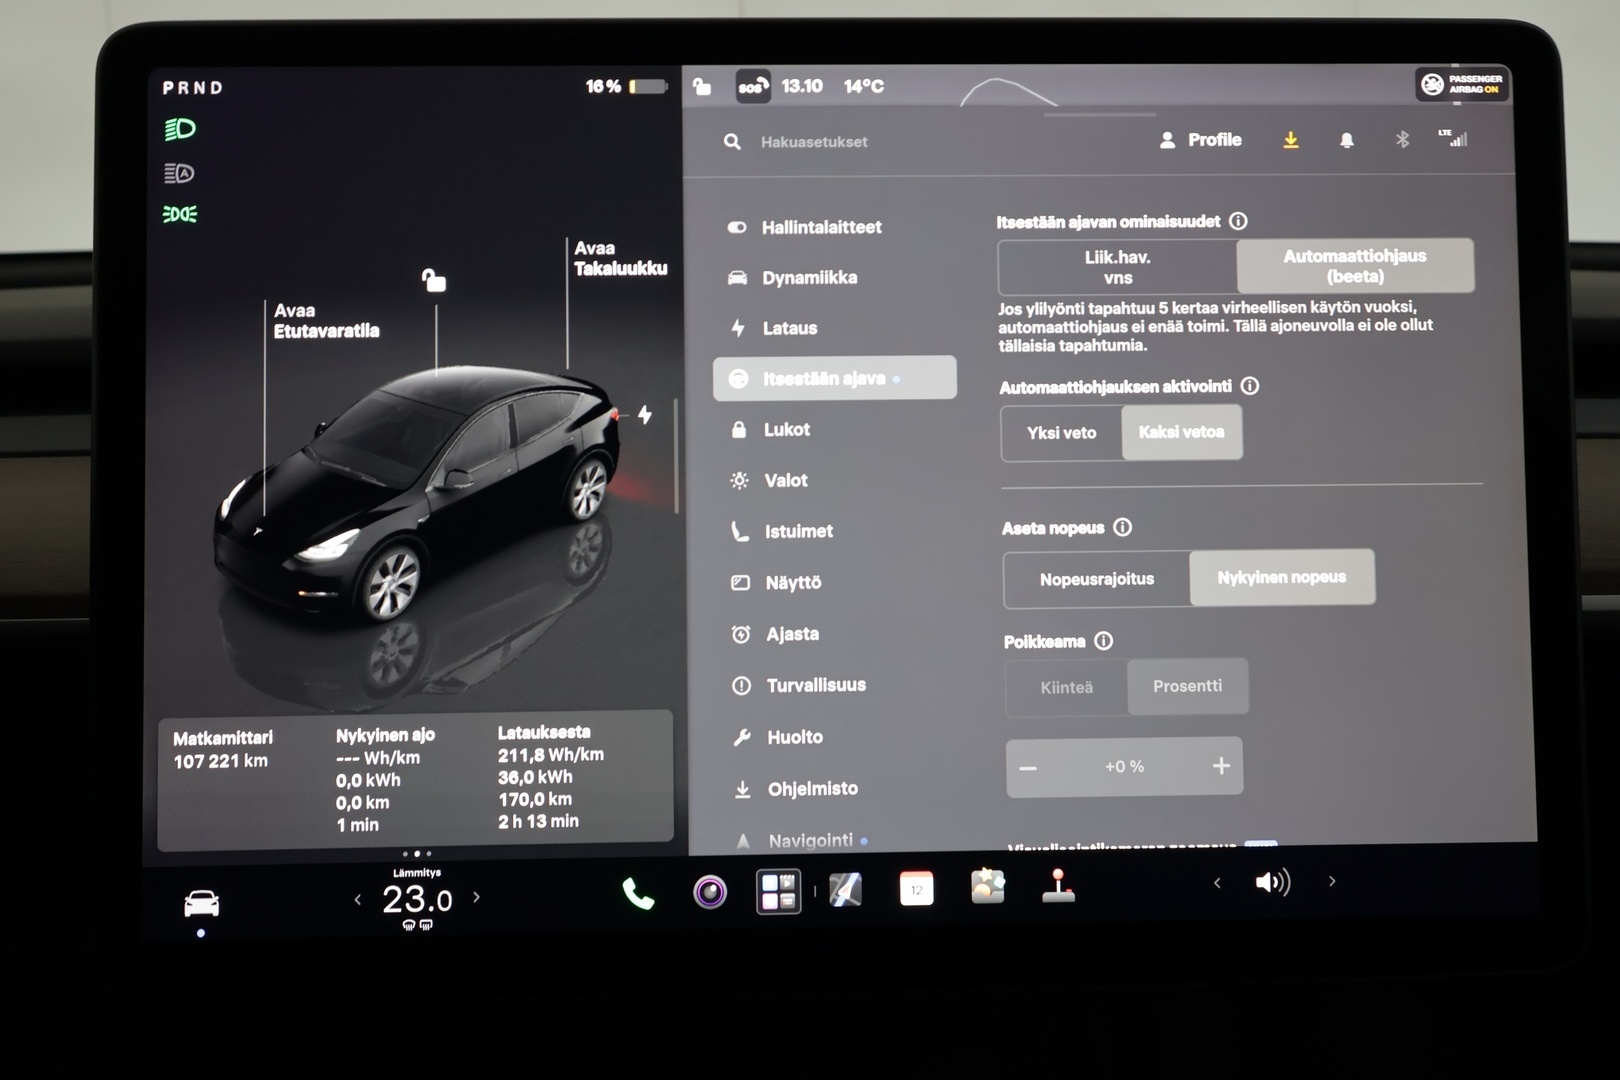Select Automaattiohjaus (beeta) option
The image size is (1620, 1080).
pyautogui.click(x=1355, y=266)
